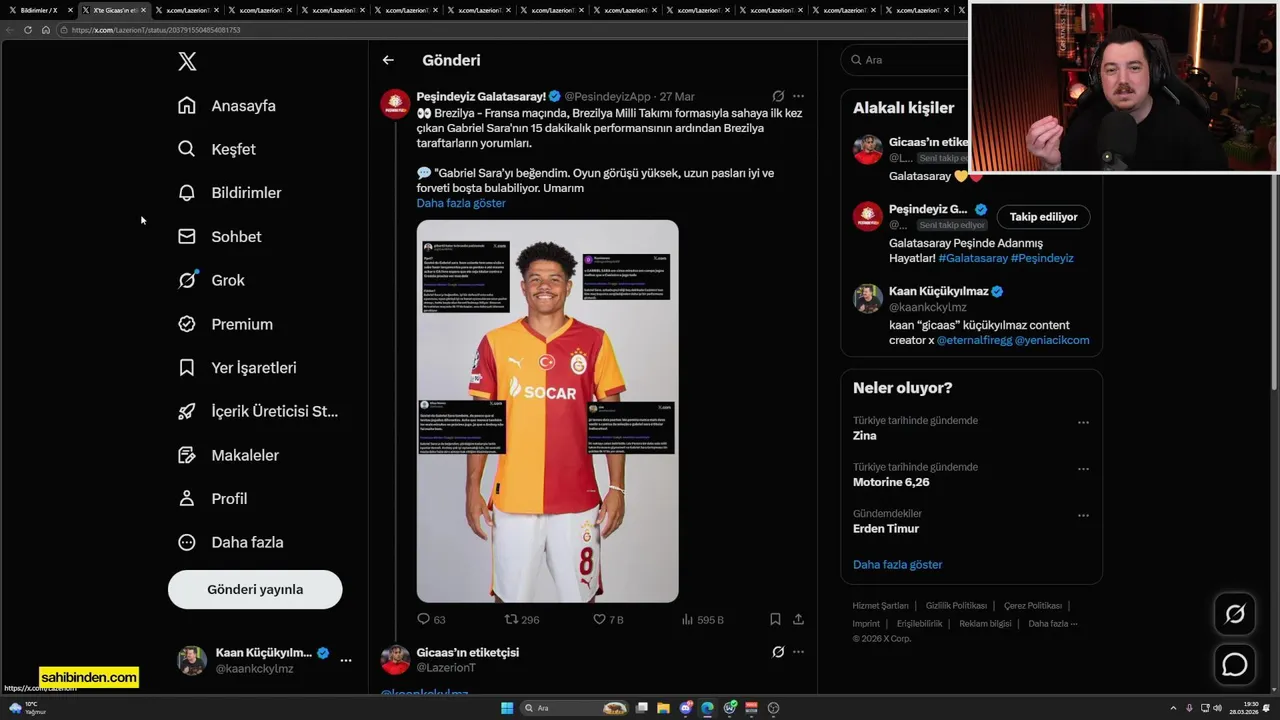This screenshot has width=1280, height=720.
Task: Open Kaan Küçükyılmaz account avatar at bottom
Action: tap(192, 660)
